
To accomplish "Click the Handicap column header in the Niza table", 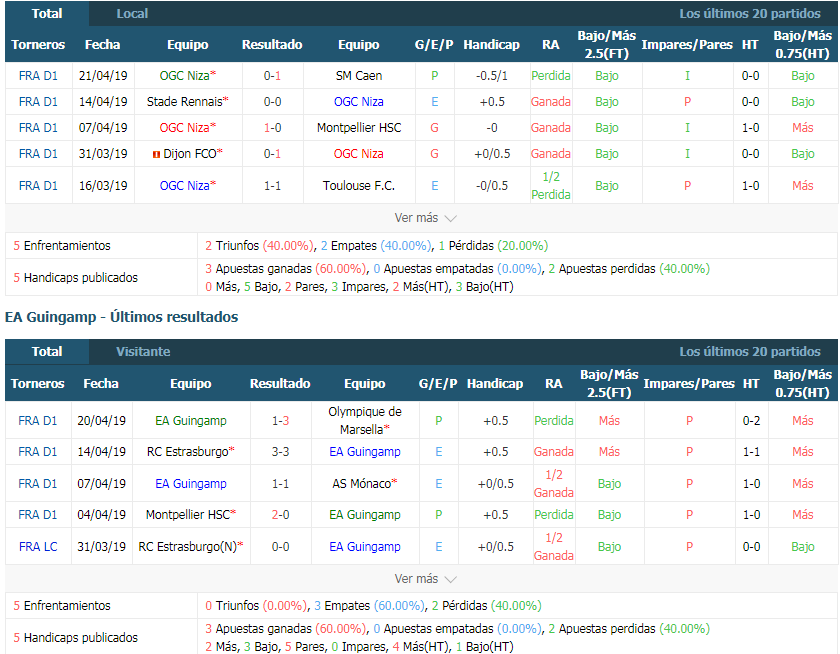I will (x=491, y=44).
